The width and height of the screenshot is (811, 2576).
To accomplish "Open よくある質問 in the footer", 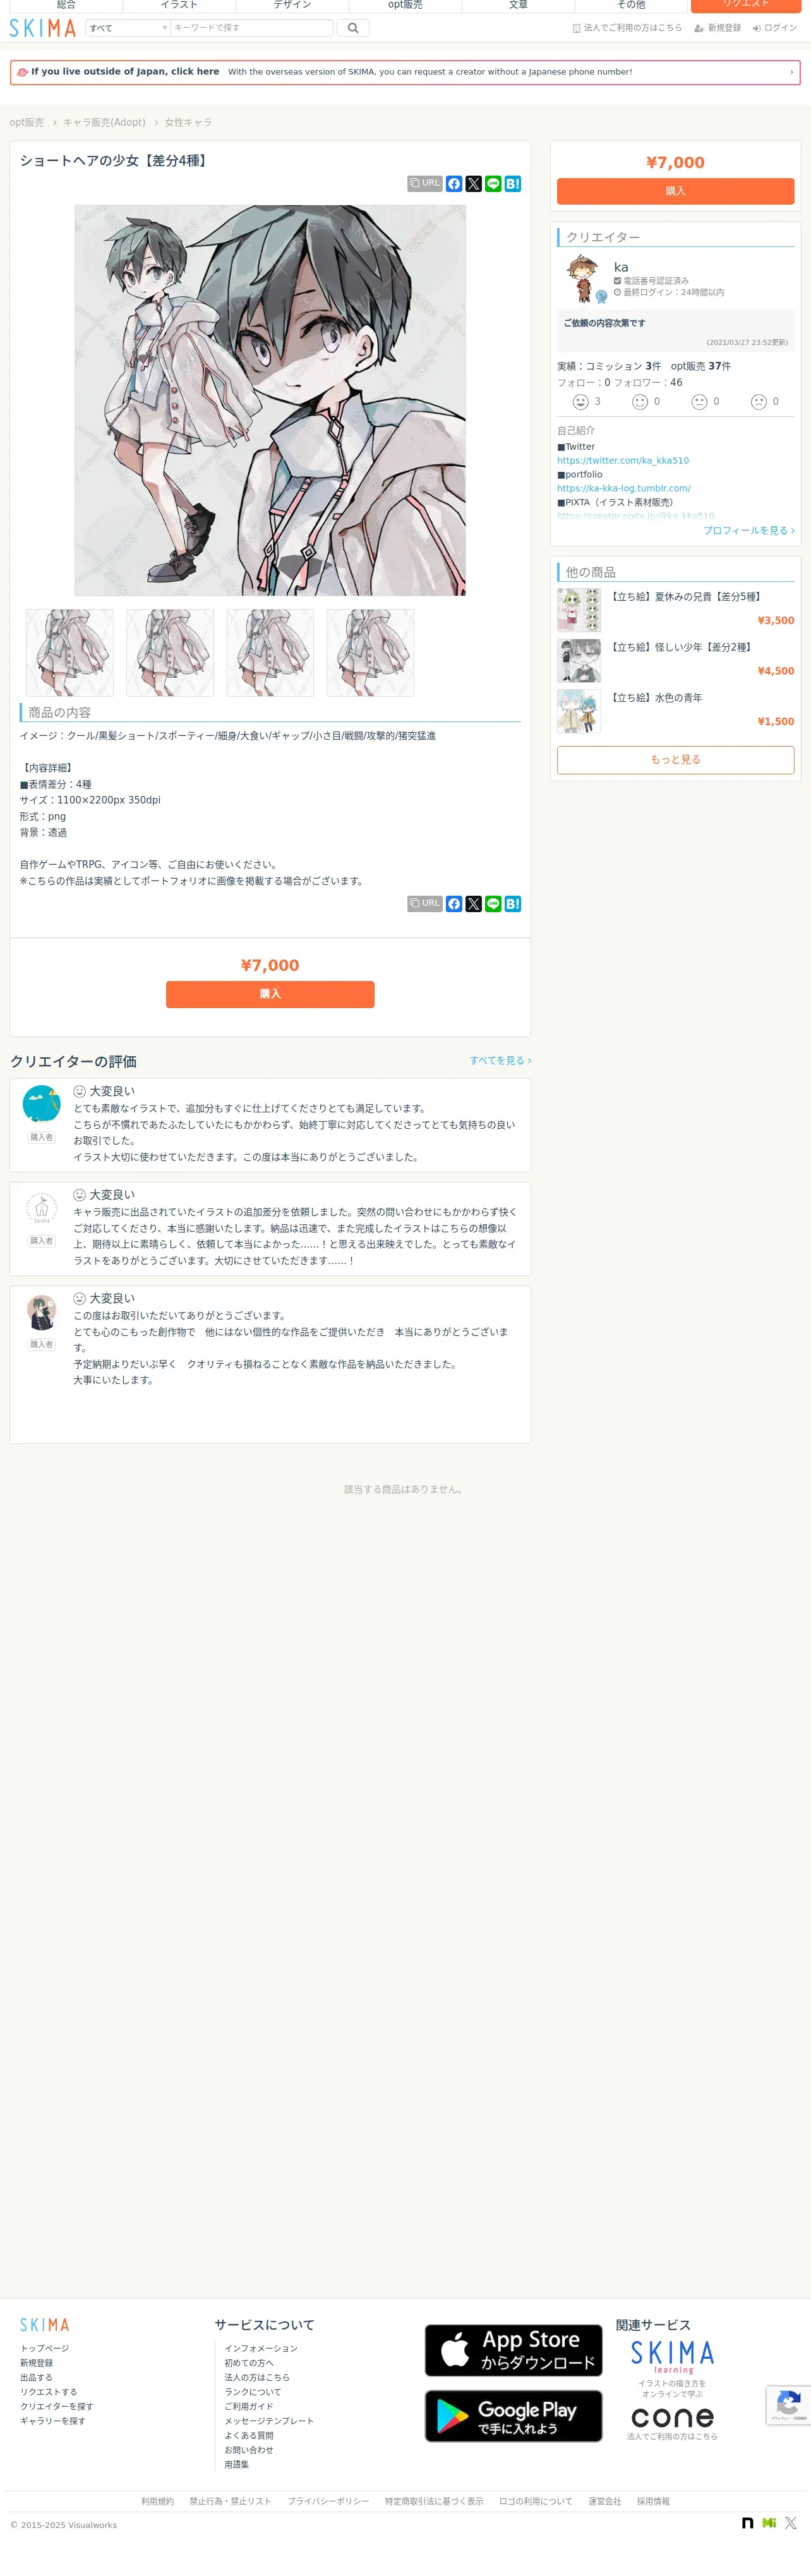I will (249, 2436).
